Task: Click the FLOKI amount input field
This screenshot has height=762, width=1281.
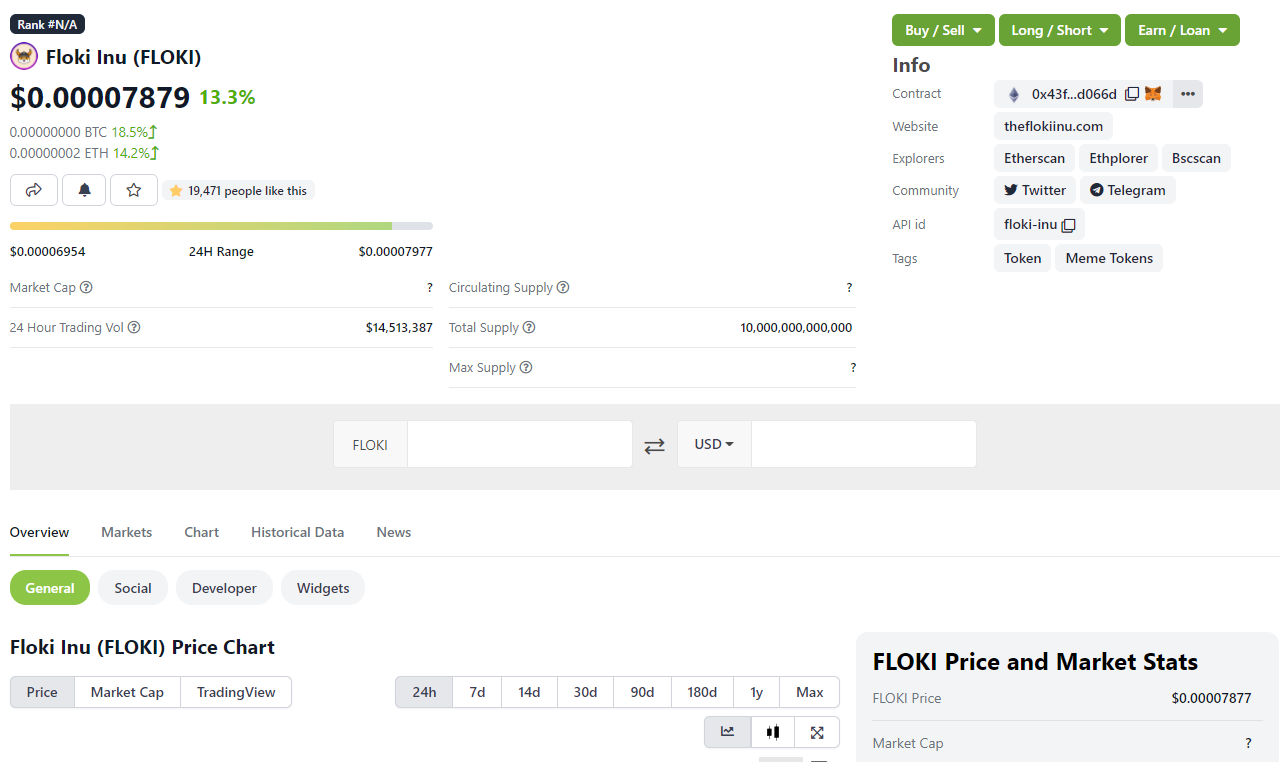Action: [520, 444]
